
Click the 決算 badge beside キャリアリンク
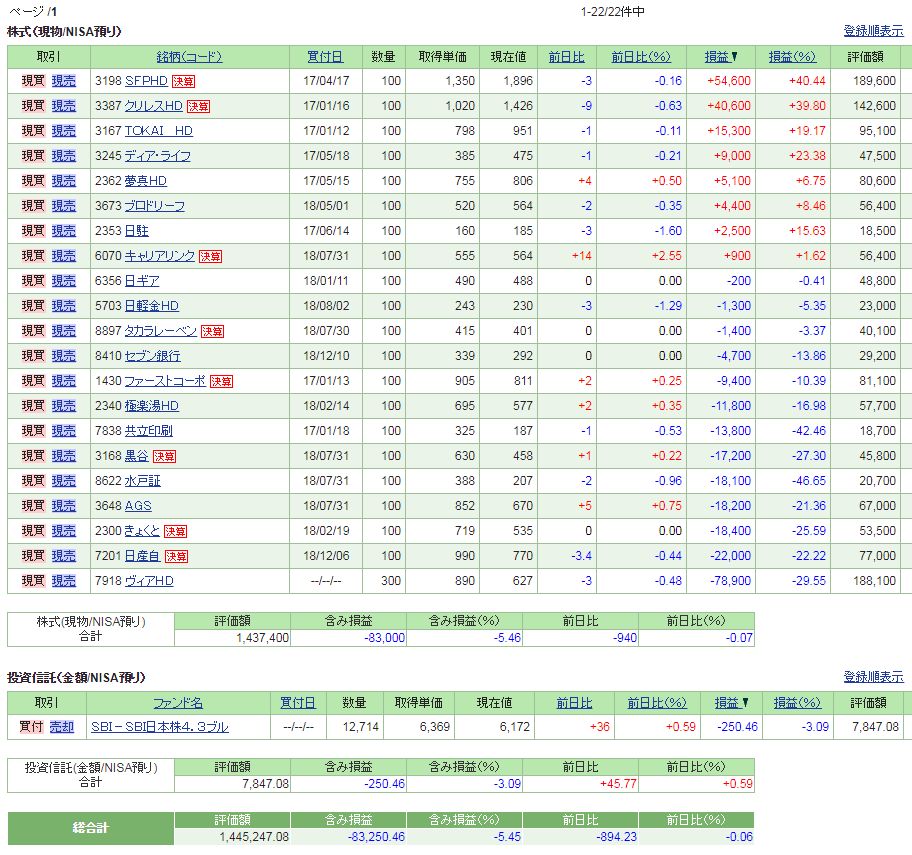[x=210, y=256]
